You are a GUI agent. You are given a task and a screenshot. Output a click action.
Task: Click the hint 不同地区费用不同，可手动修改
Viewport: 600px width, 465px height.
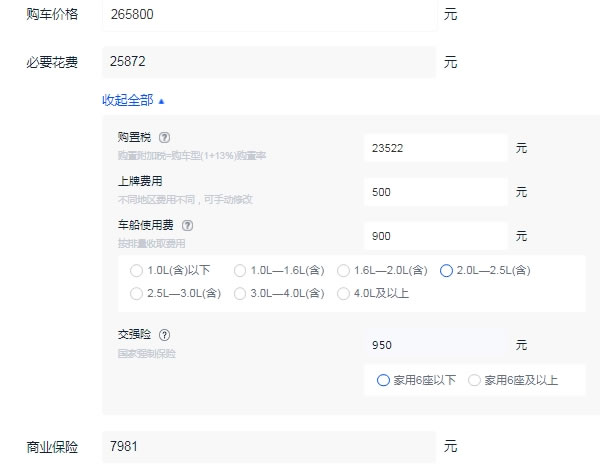point(185,199)
